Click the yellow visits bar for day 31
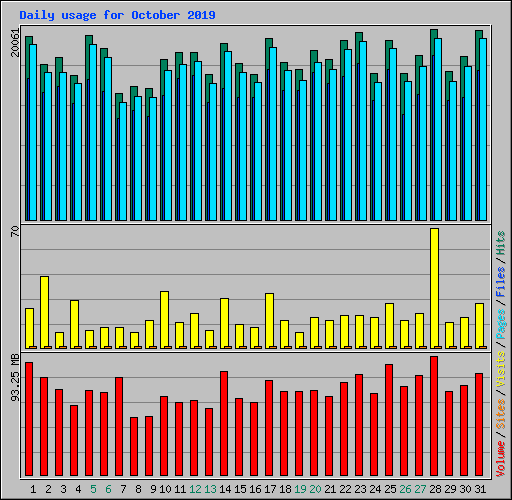The height and width of the screenshot is (500, 512). [x=479, y=326]
